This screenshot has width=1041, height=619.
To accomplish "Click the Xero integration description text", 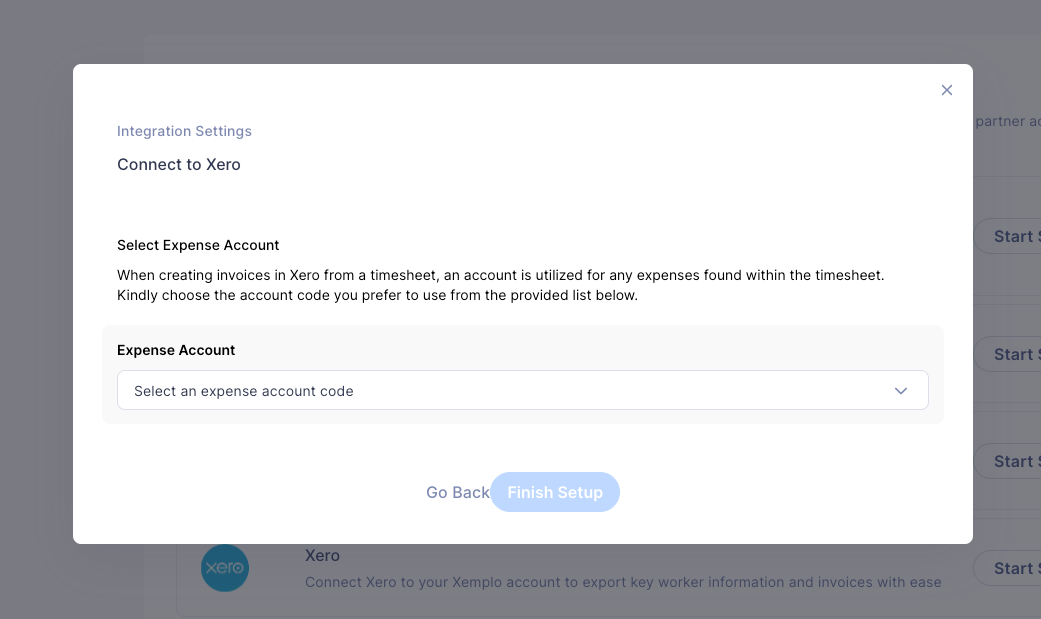I will click(x=623, y=582).
